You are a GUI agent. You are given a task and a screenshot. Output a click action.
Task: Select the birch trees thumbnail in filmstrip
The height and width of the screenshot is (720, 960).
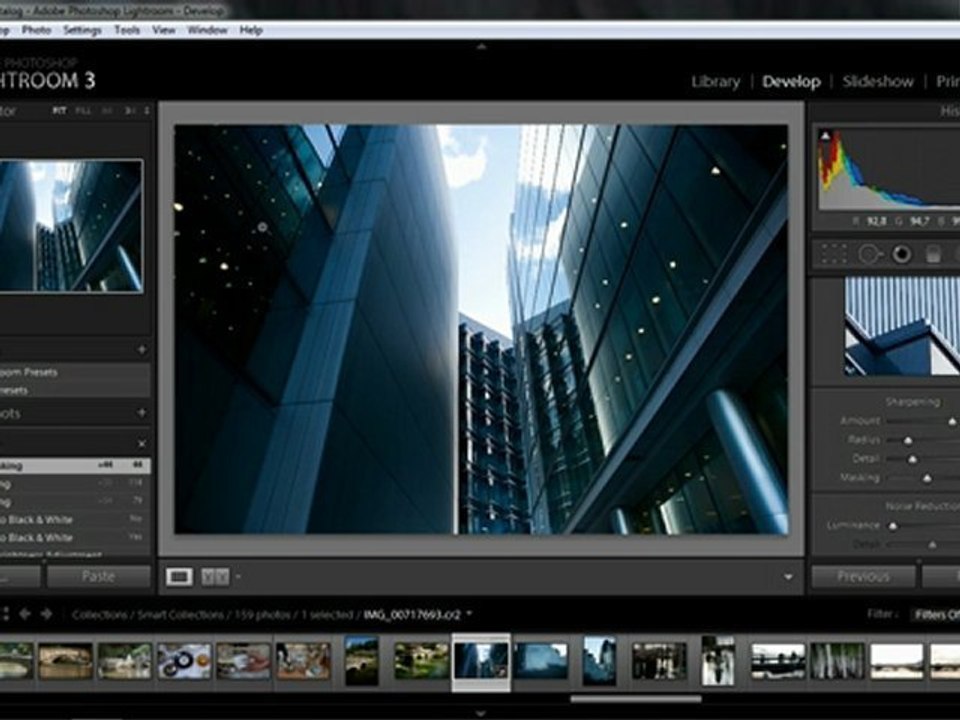tap(837, 661)
